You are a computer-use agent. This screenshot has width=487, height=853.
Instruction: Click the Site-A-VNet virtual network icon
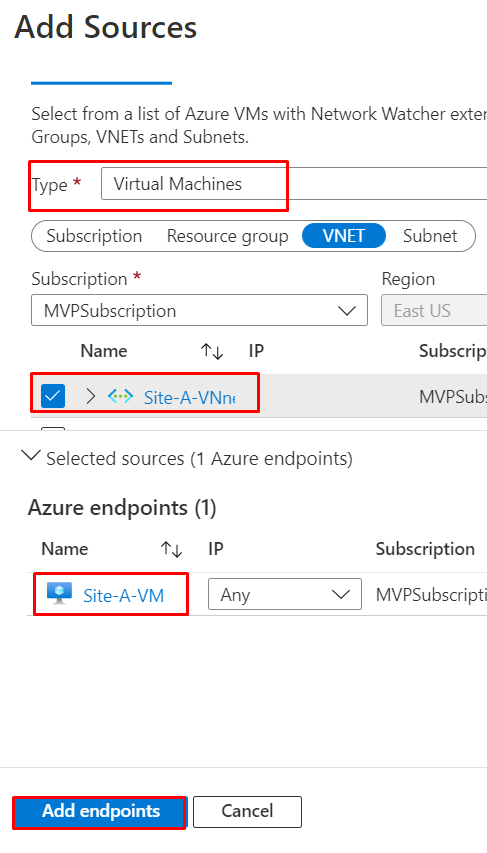120,396
